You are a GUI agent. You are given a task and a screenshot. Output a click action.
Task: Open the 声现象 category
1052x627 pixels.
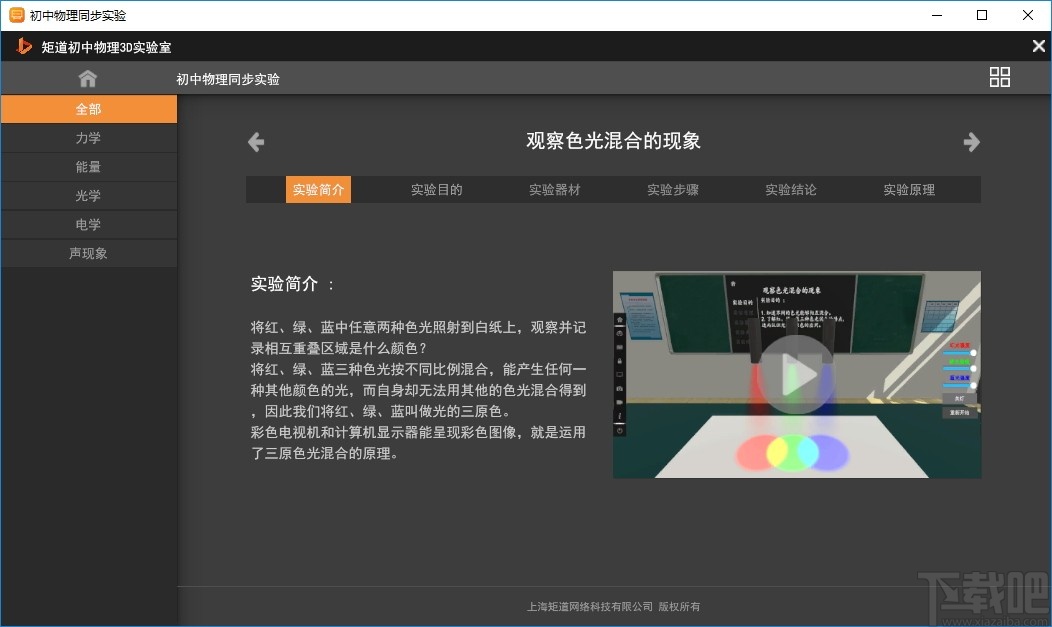(88, 253)
